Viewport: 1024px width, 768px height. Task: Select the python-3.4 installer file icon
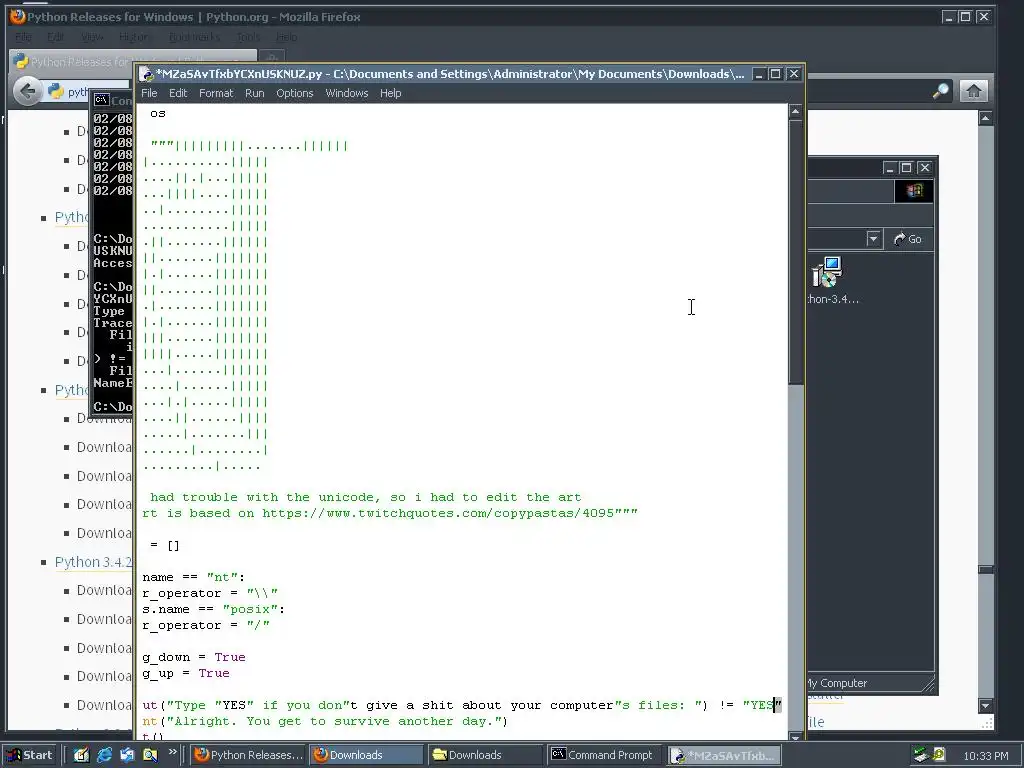tap(827, 272)
